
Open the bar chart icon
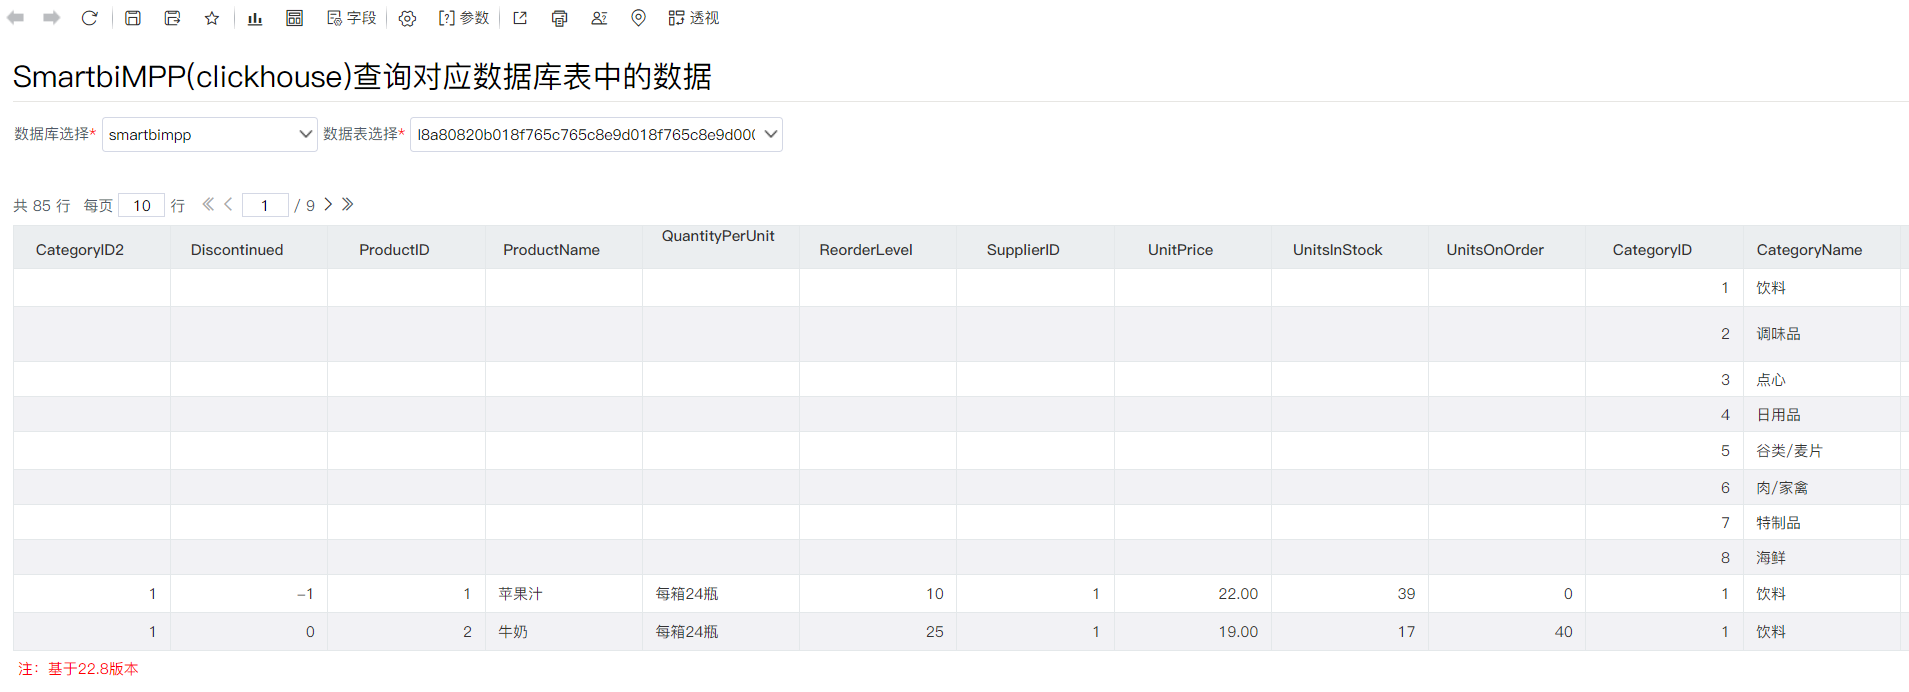[x=255, y=18]
